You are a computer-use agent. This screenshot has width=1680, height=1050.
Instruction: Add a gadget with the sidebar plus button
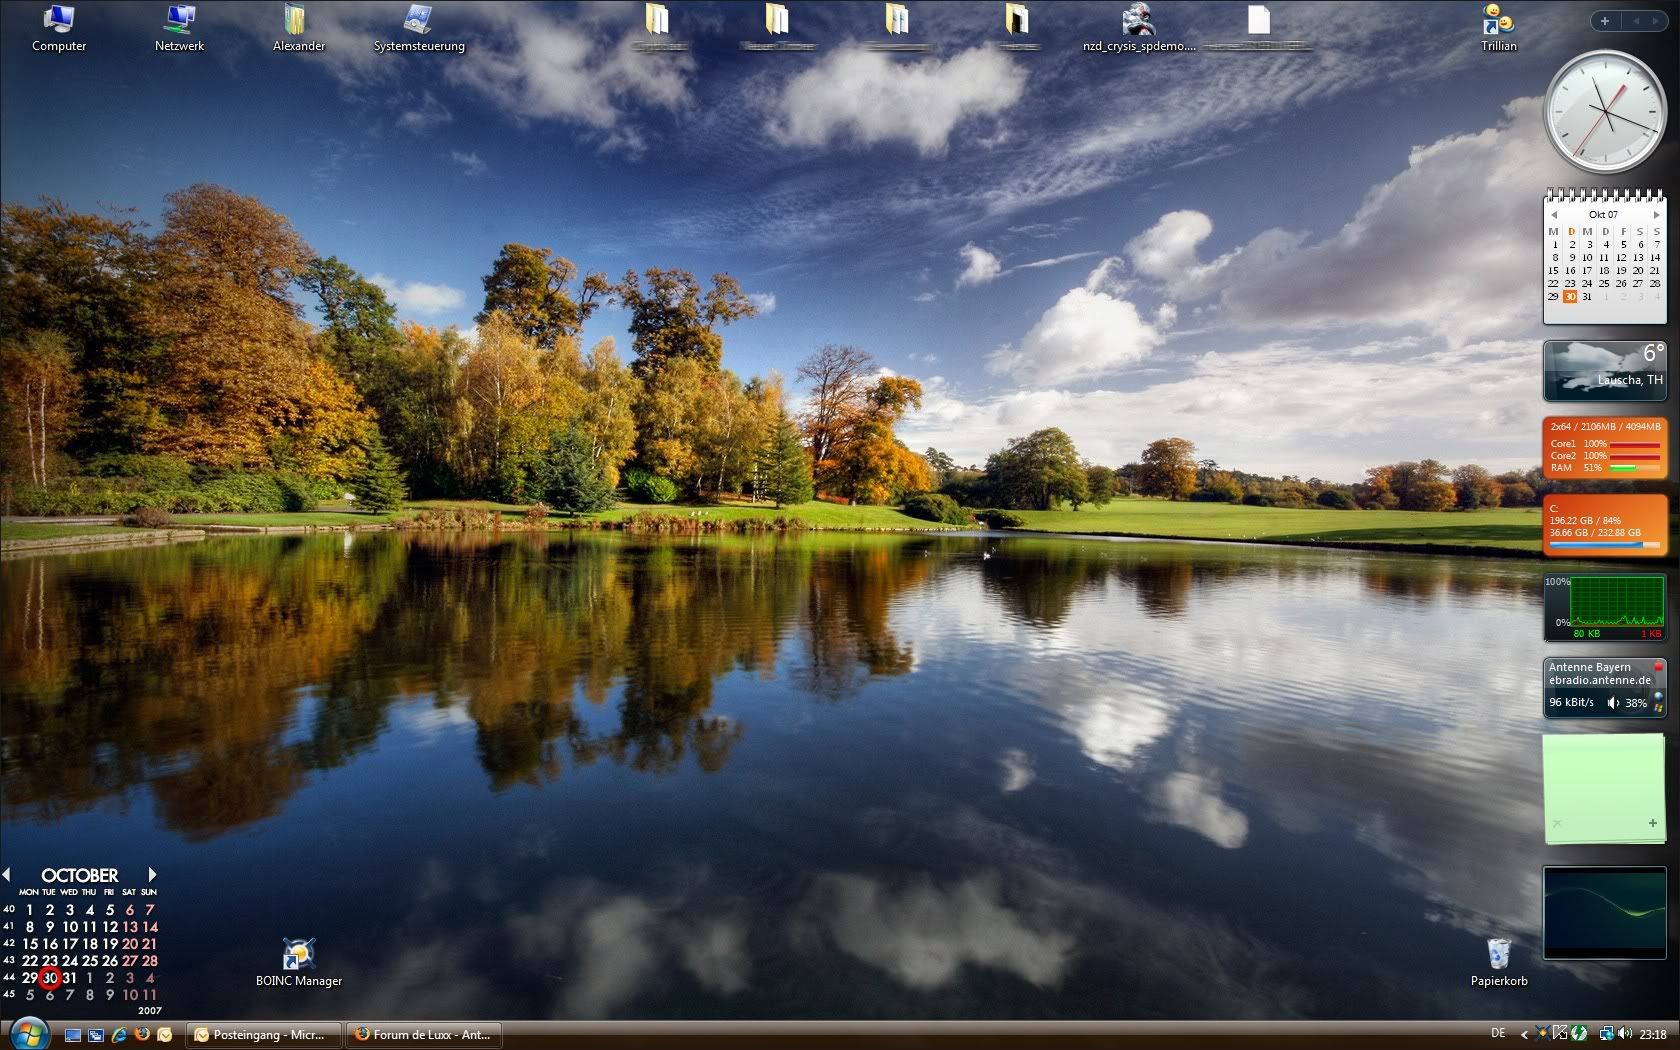point(1605,21)
